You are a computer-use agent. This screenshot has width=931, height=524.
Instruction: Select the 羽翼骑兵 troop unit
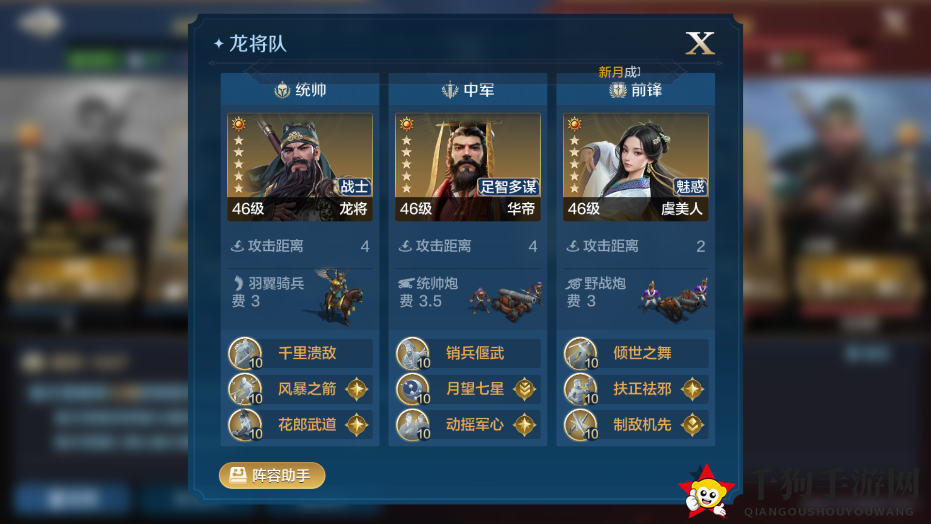pos(300,296)
